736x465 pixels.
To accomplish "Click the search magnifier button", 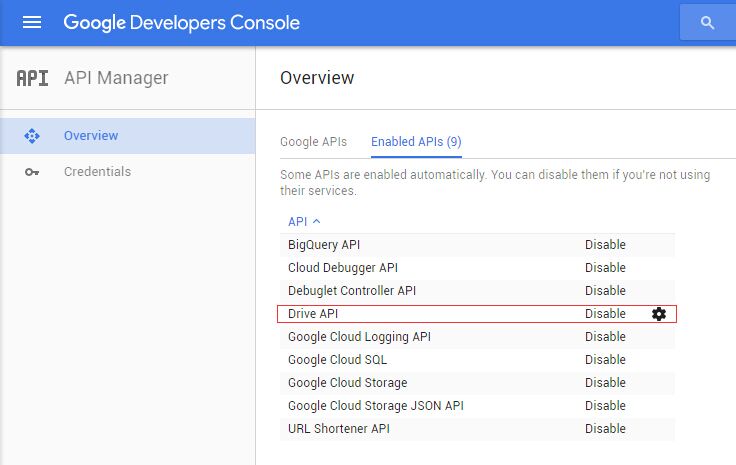I will pos(708,22).
